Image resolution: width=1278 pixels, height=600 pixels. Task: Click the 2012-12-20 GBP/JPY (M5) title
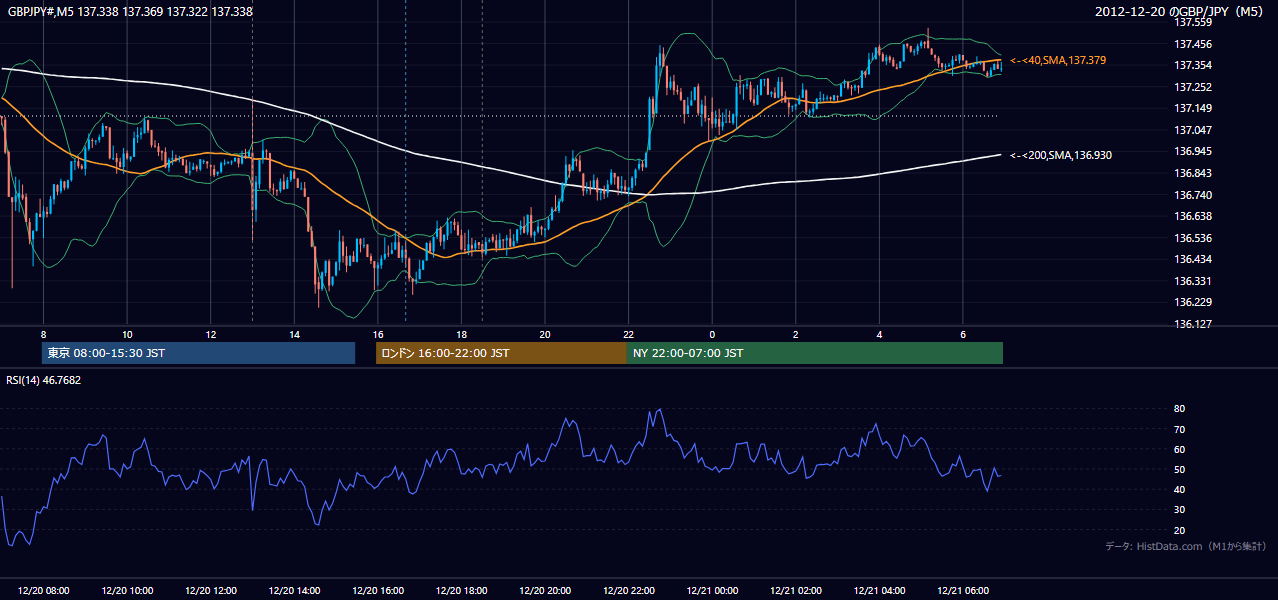point(1181,12)
